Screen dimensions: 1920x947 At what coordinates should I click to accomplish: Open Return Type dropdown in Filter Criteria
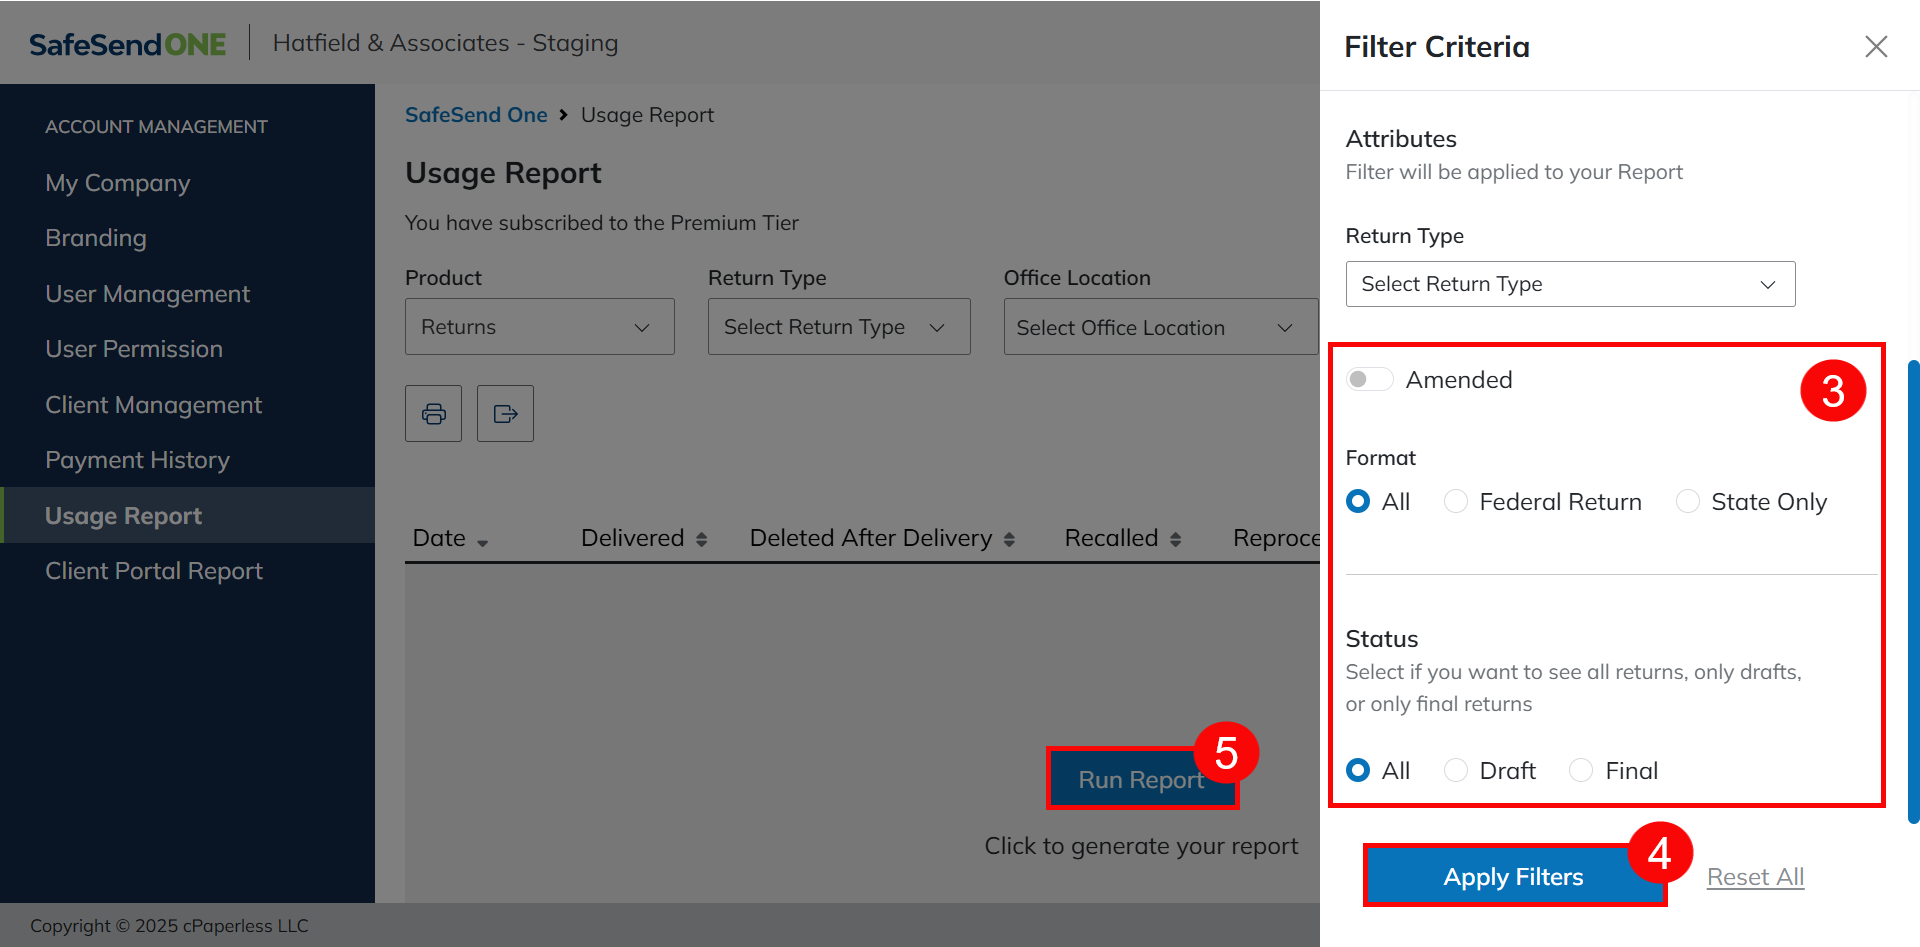1569,284
